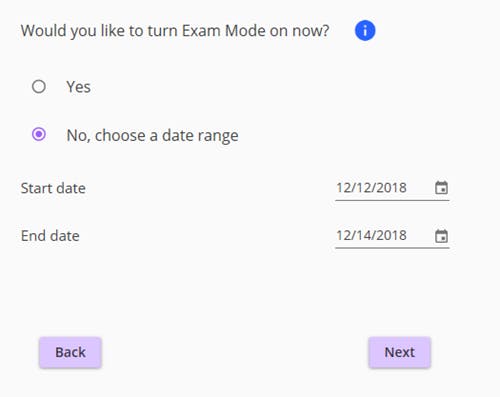Select the Yes radio button
The image size is (500, 397).
[39, 87]
